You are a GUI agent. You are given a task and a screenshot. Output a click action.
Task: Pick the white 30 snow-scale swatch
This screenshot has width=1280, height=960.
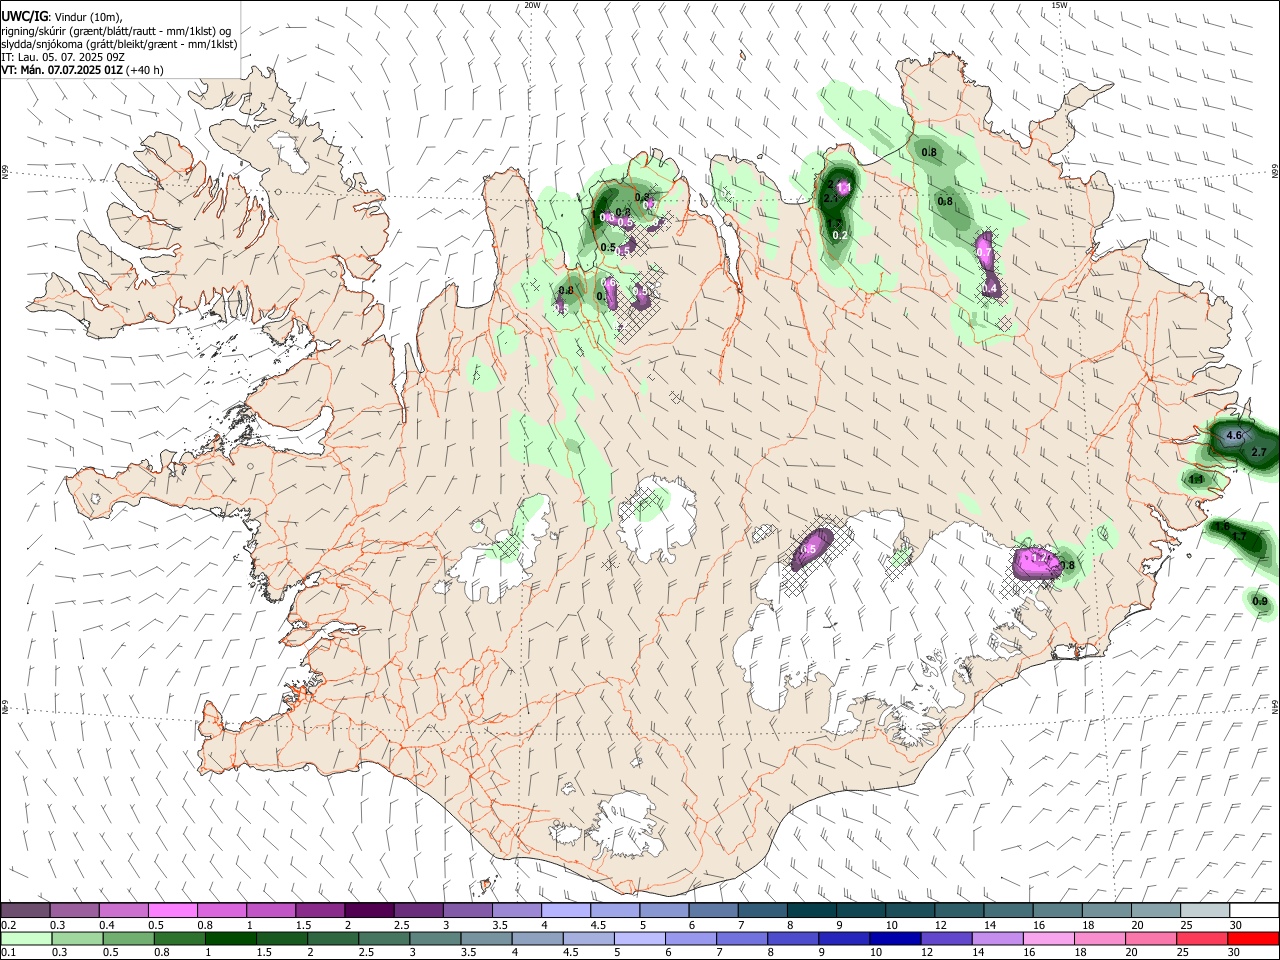(x=1254, y=911)
